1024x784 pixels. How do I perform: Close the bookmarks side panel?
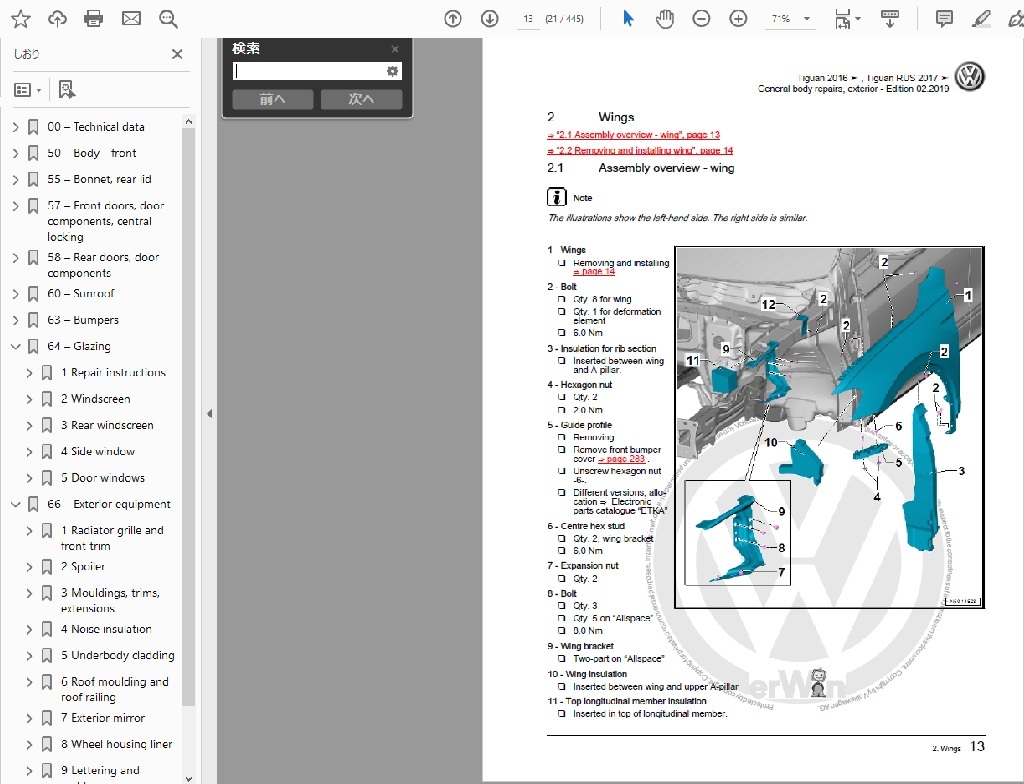coord(177,54)
